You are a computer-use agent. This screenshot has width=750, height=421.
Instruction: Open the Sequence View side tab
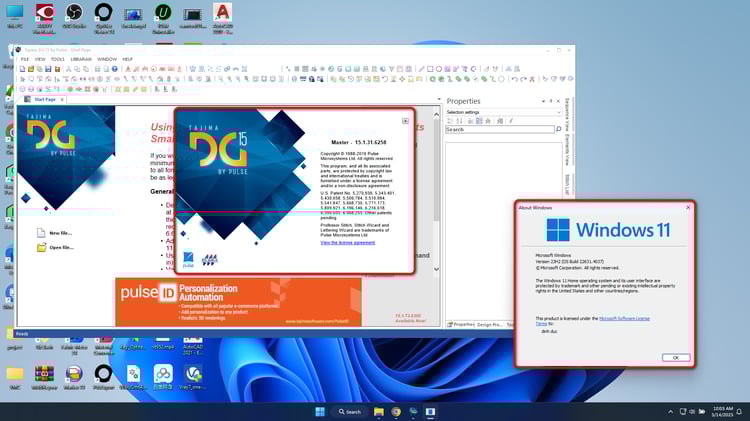567,115
